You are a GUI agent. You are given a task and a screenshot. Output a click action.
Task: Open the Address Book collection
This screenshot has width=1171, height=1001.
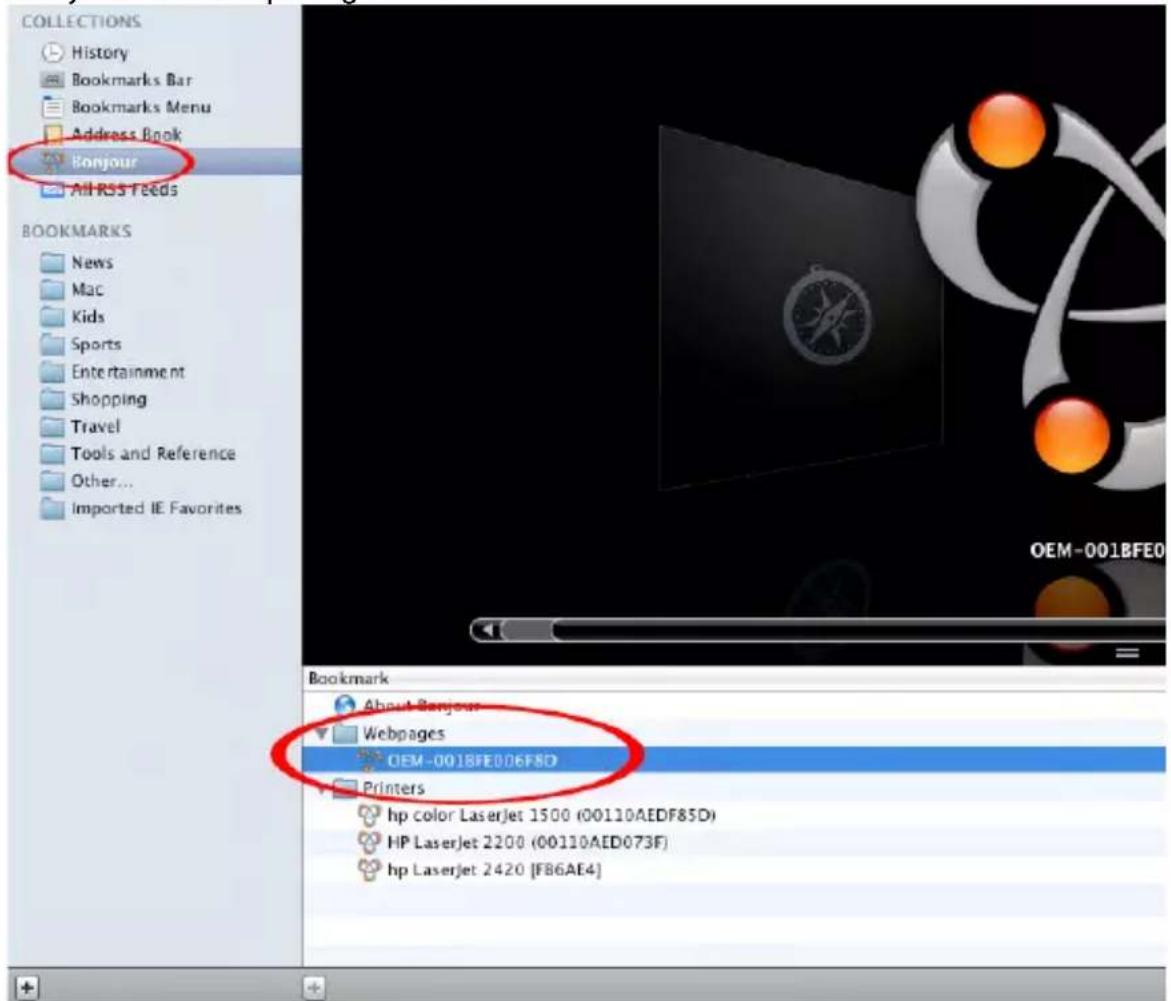[126, 134]
